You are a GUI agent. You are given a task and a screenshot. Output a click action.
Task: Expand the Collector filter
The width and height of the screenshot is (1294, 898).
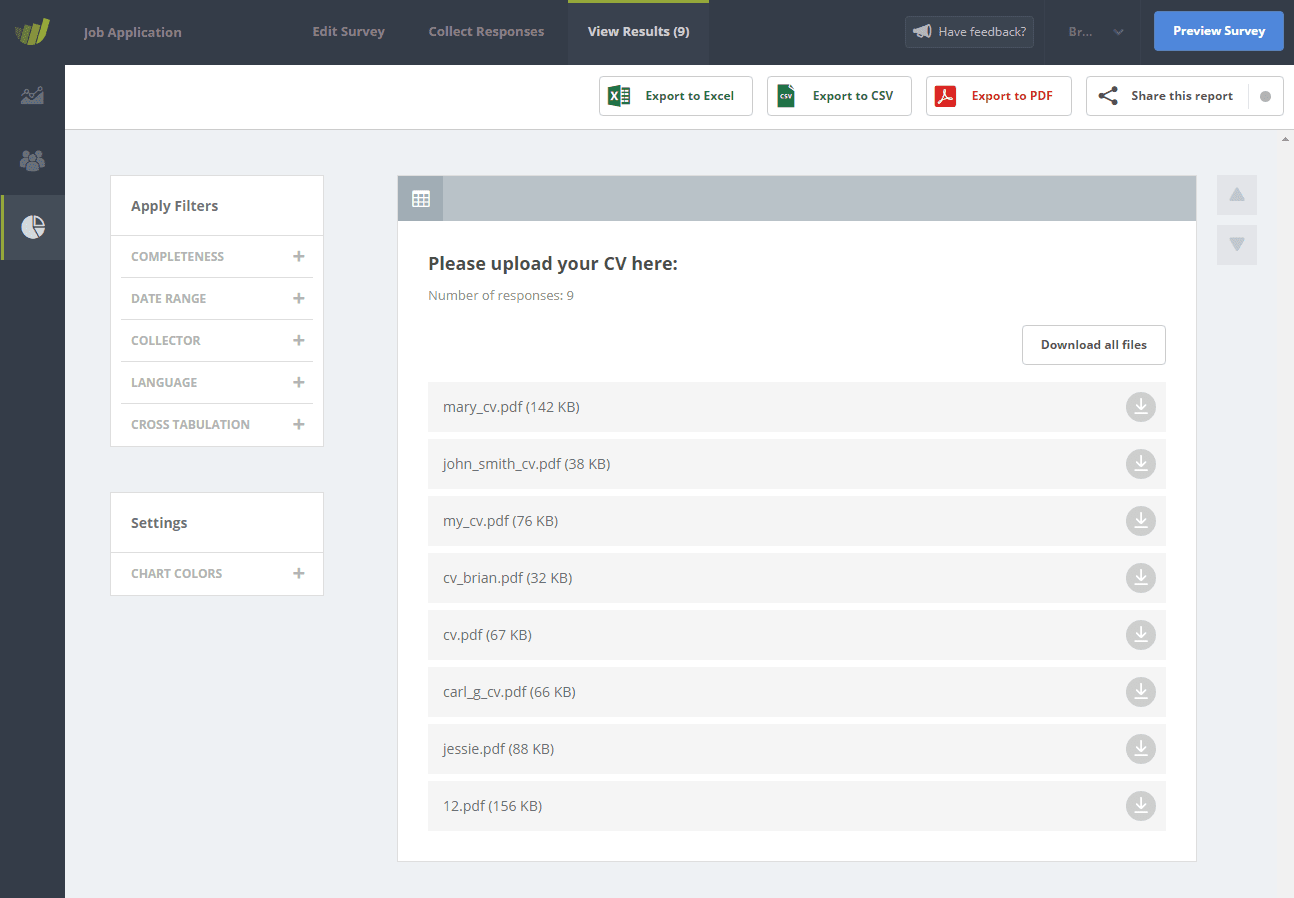[x=217, y=341]
